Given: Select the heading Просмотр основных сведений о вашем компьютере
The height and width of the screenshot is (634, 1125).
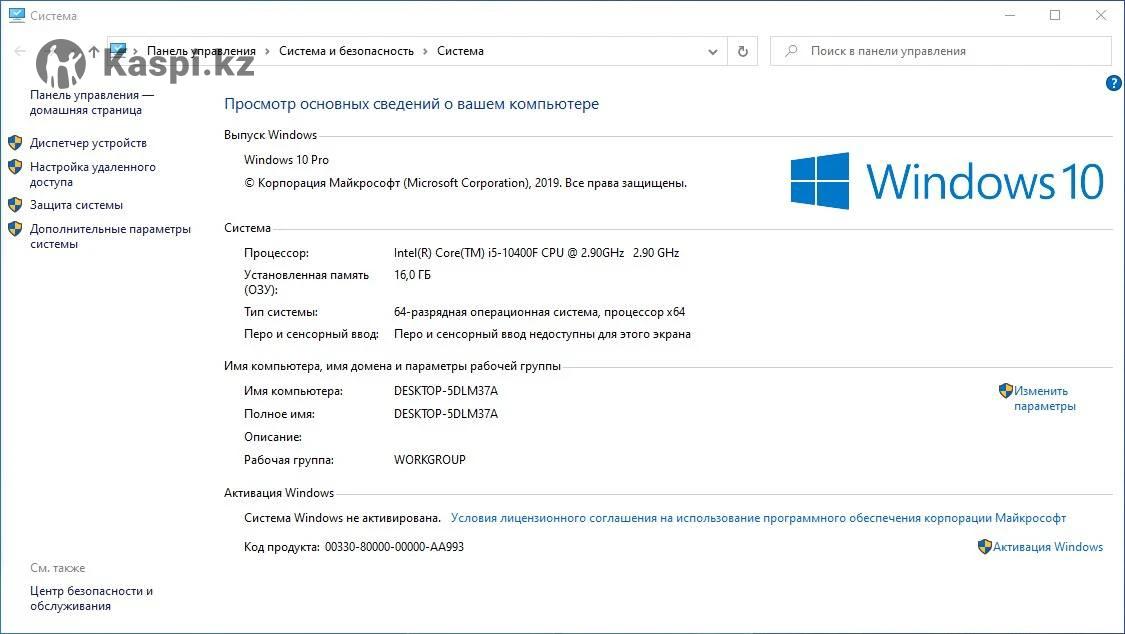Looking at the screenshot, I should (411, 104).
